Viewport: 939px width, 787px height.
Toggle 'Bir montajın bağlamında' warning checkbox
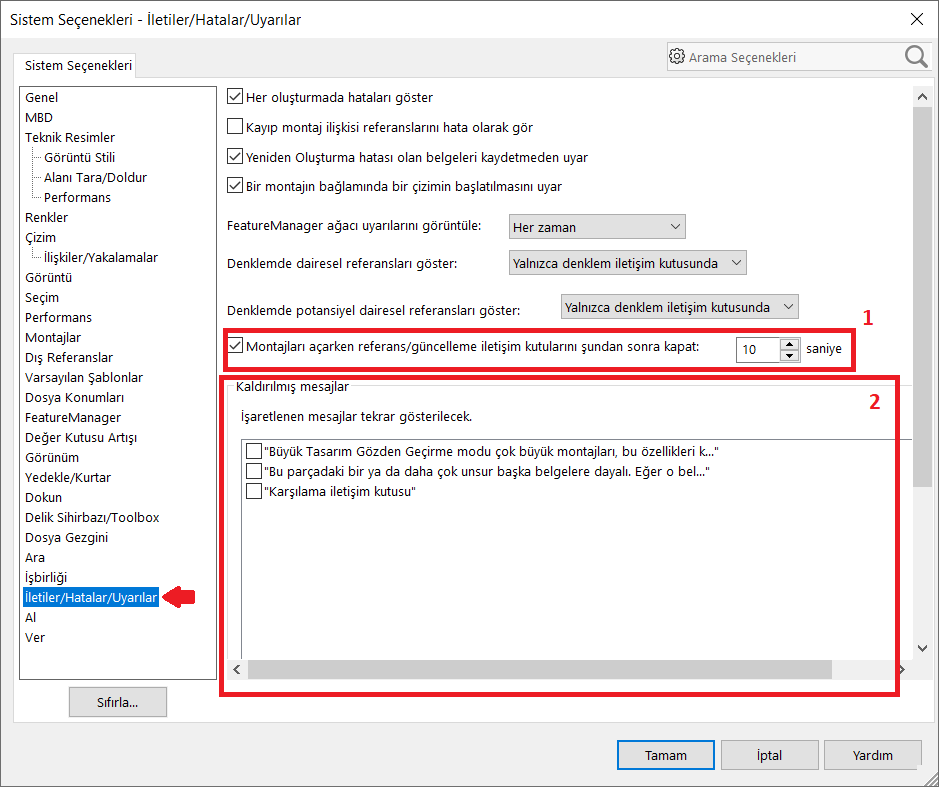(x=236, y=186)
